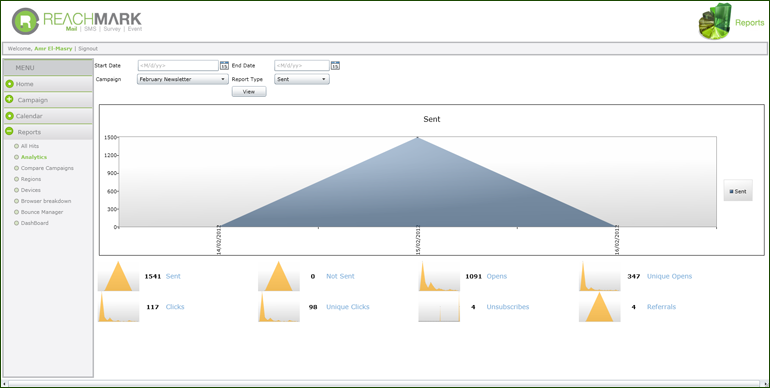770x388 pixels.
Task: Click the Devices bullet icon
Action: (17, 190)
